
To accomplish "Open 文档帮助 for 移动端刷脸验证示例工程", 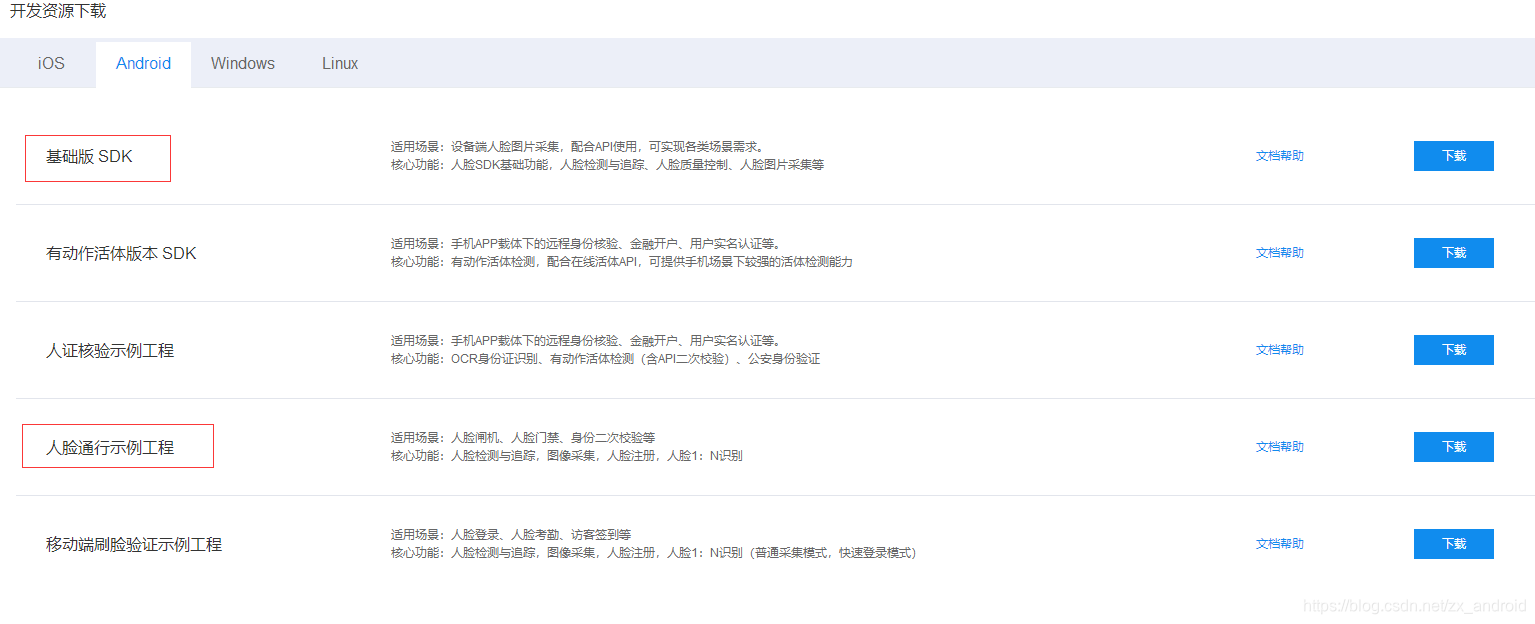I will click(x=1279, y=544).
